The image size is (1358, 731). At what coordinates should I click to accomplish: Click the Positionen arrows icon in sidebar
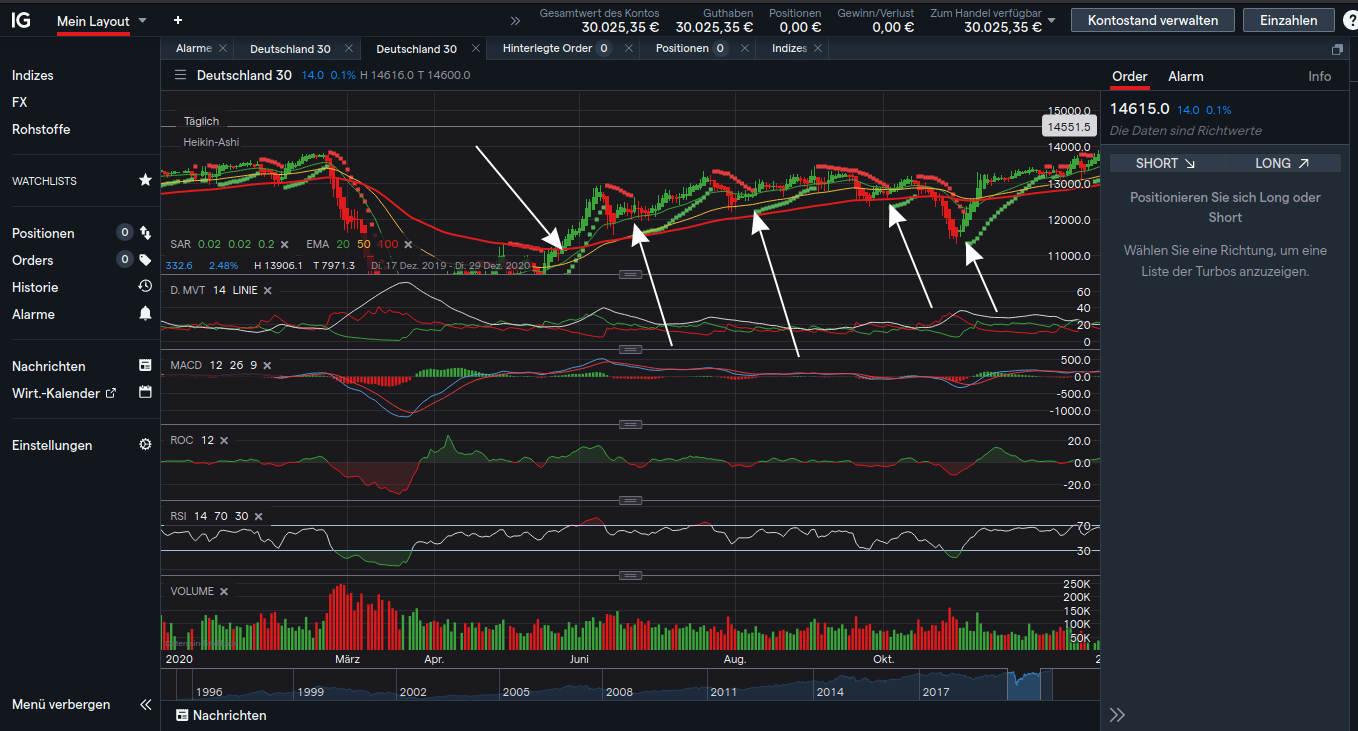[145, 233]
